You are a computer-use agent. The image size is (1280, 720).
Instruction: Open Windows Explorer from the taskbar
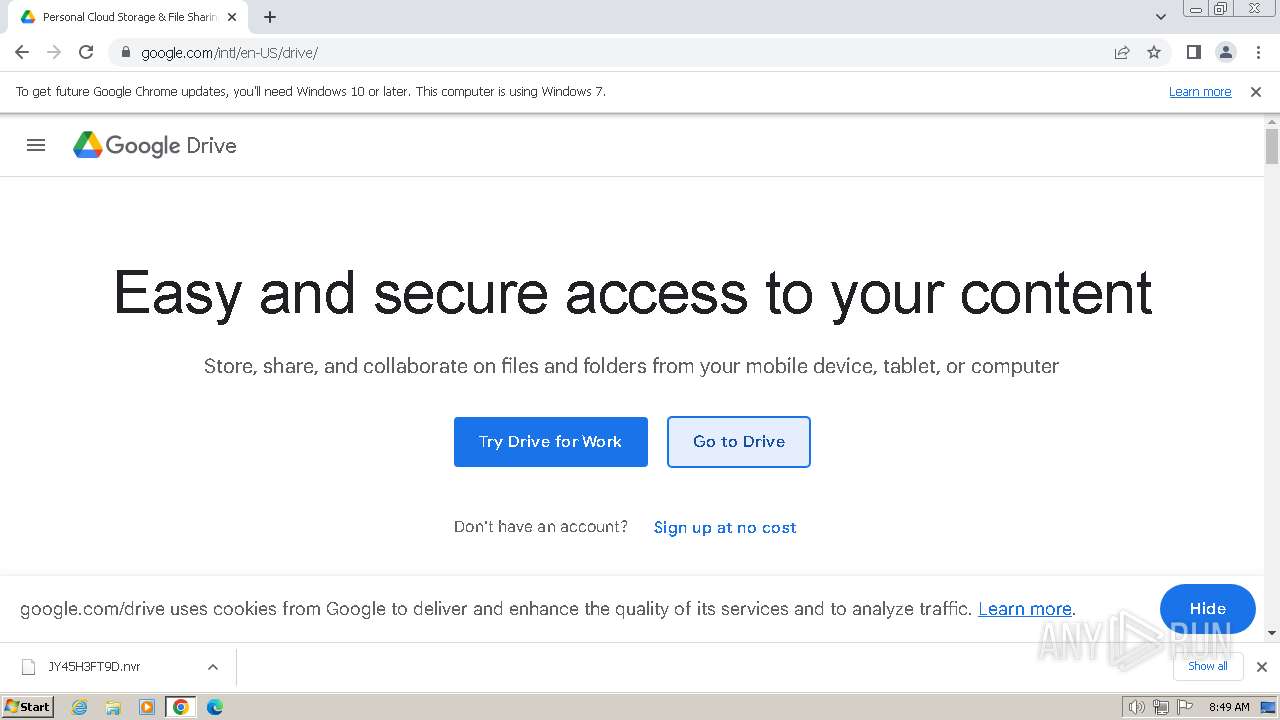tap(113, 707)
